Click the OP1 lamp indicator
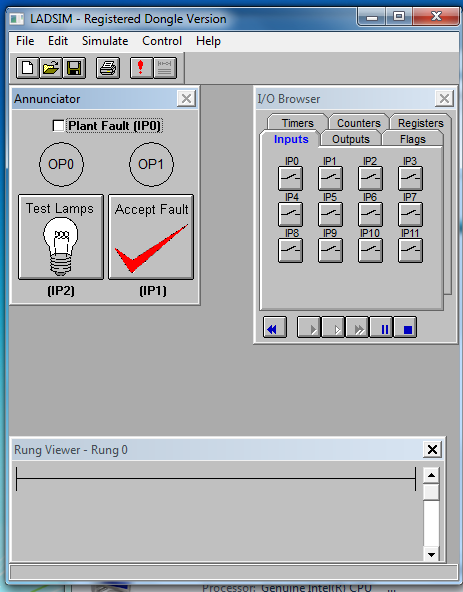This screenshot has width=463, height=592. pos(151,164)
